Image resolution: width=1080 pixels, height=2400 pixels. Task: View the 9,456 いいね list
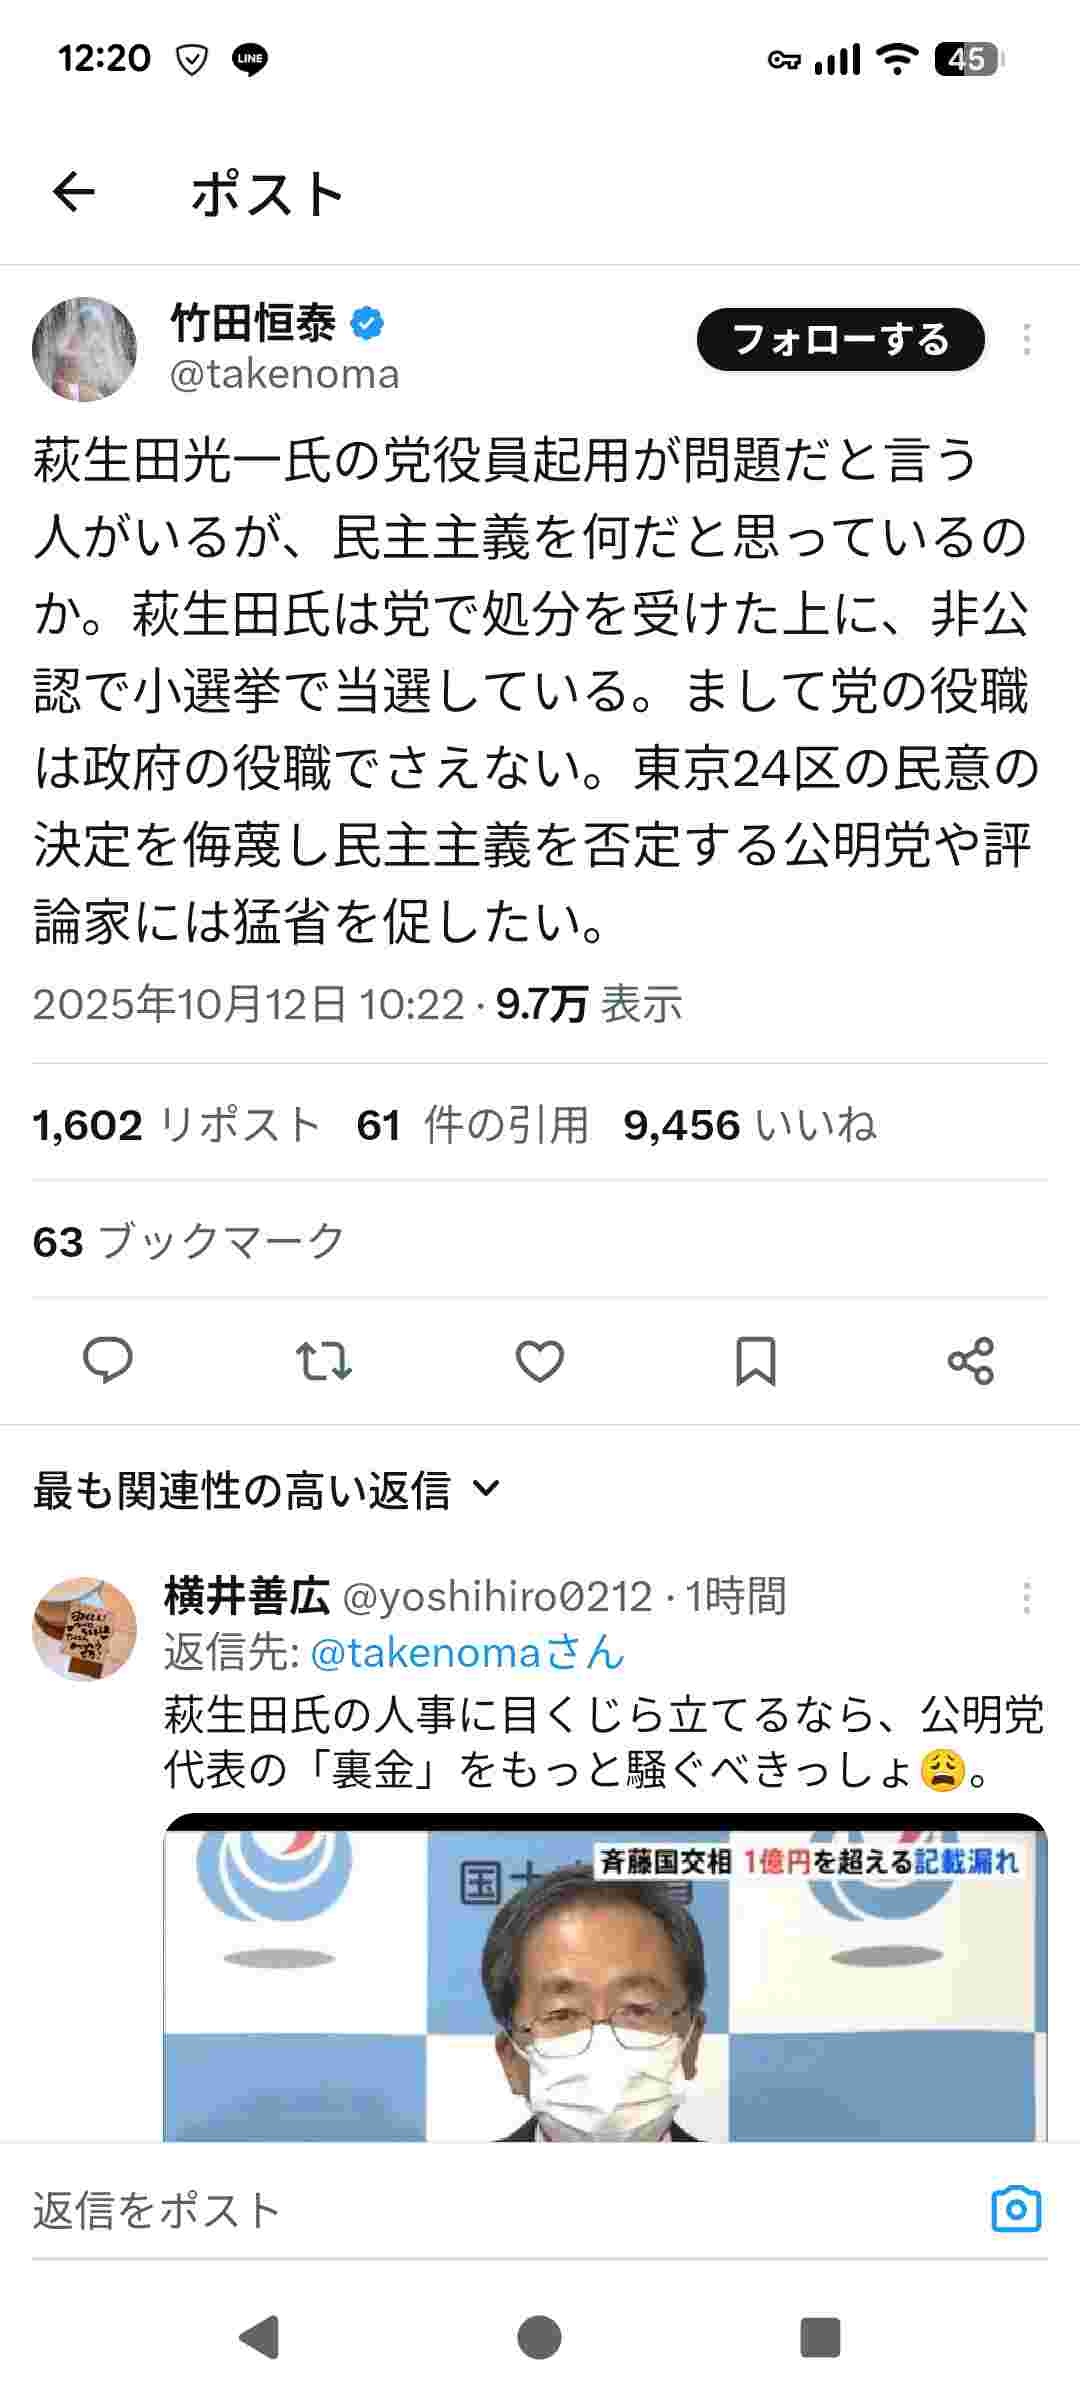[x=750, y=1125]
